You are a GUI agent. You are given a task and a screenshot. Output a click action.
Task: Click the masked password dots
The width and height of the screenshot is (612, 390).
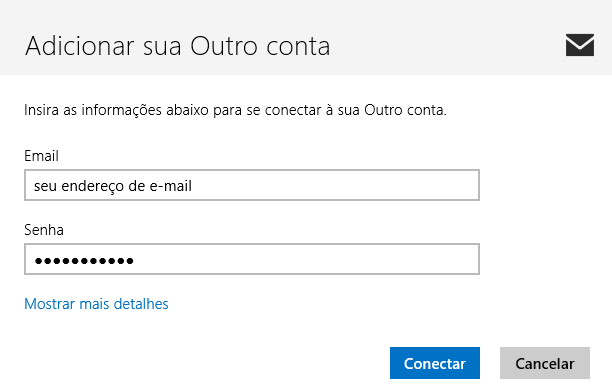tap(84, 260)
